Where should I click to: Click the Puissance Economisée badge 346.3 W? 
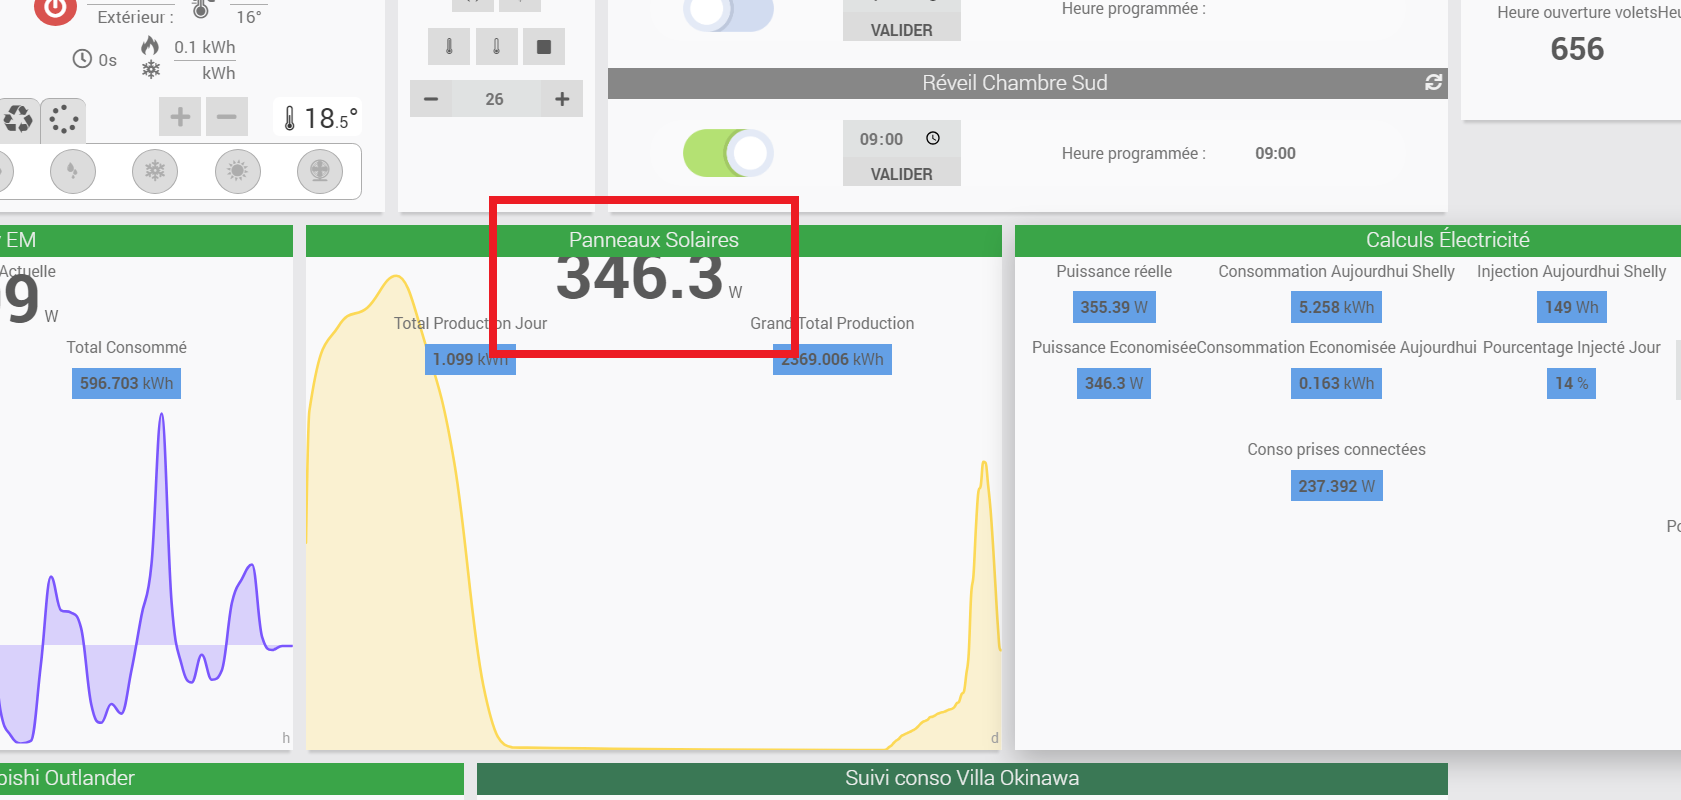pos(1114,383)
